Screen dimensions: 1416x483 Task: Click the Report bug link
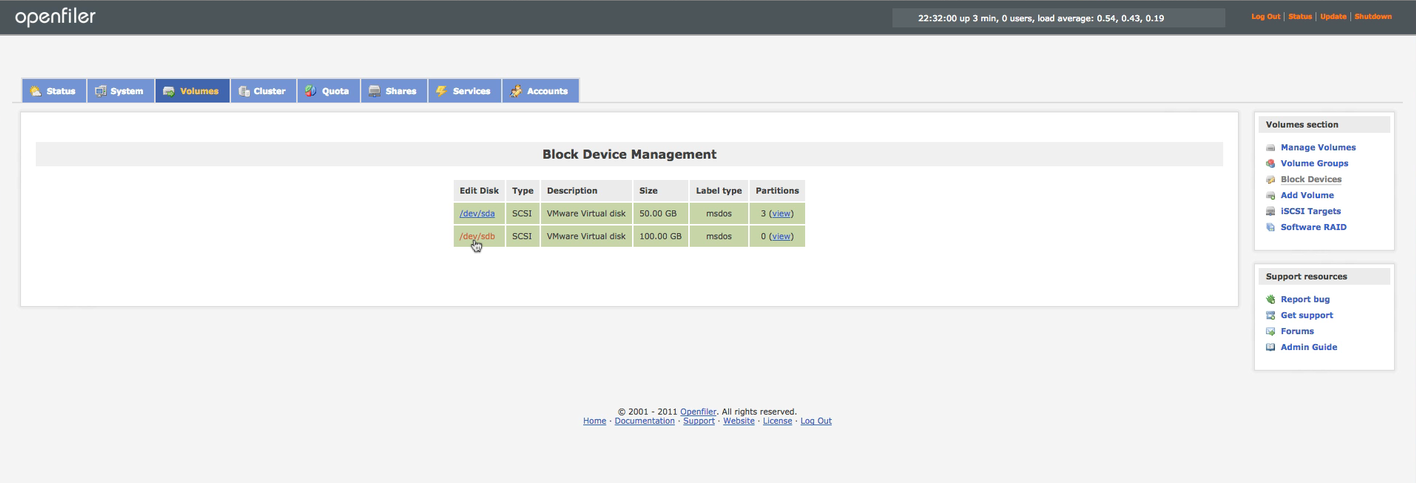pos(1305,299)
